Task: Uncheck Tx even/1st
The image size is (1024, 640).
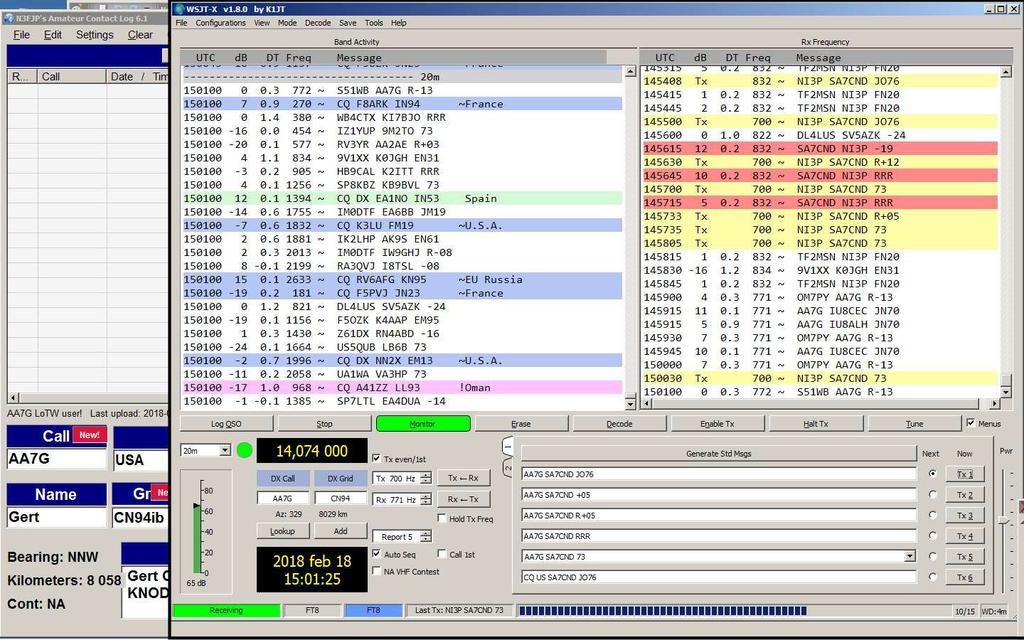Action: (x=376, y=458)
